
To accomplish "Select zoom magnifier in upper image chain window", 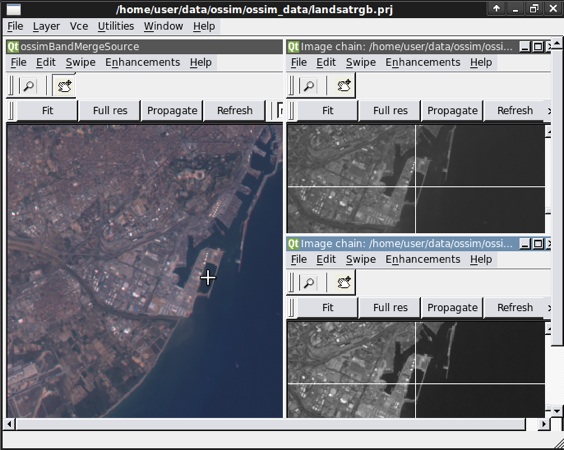I will pyautogui.click(x=309, y=86).
